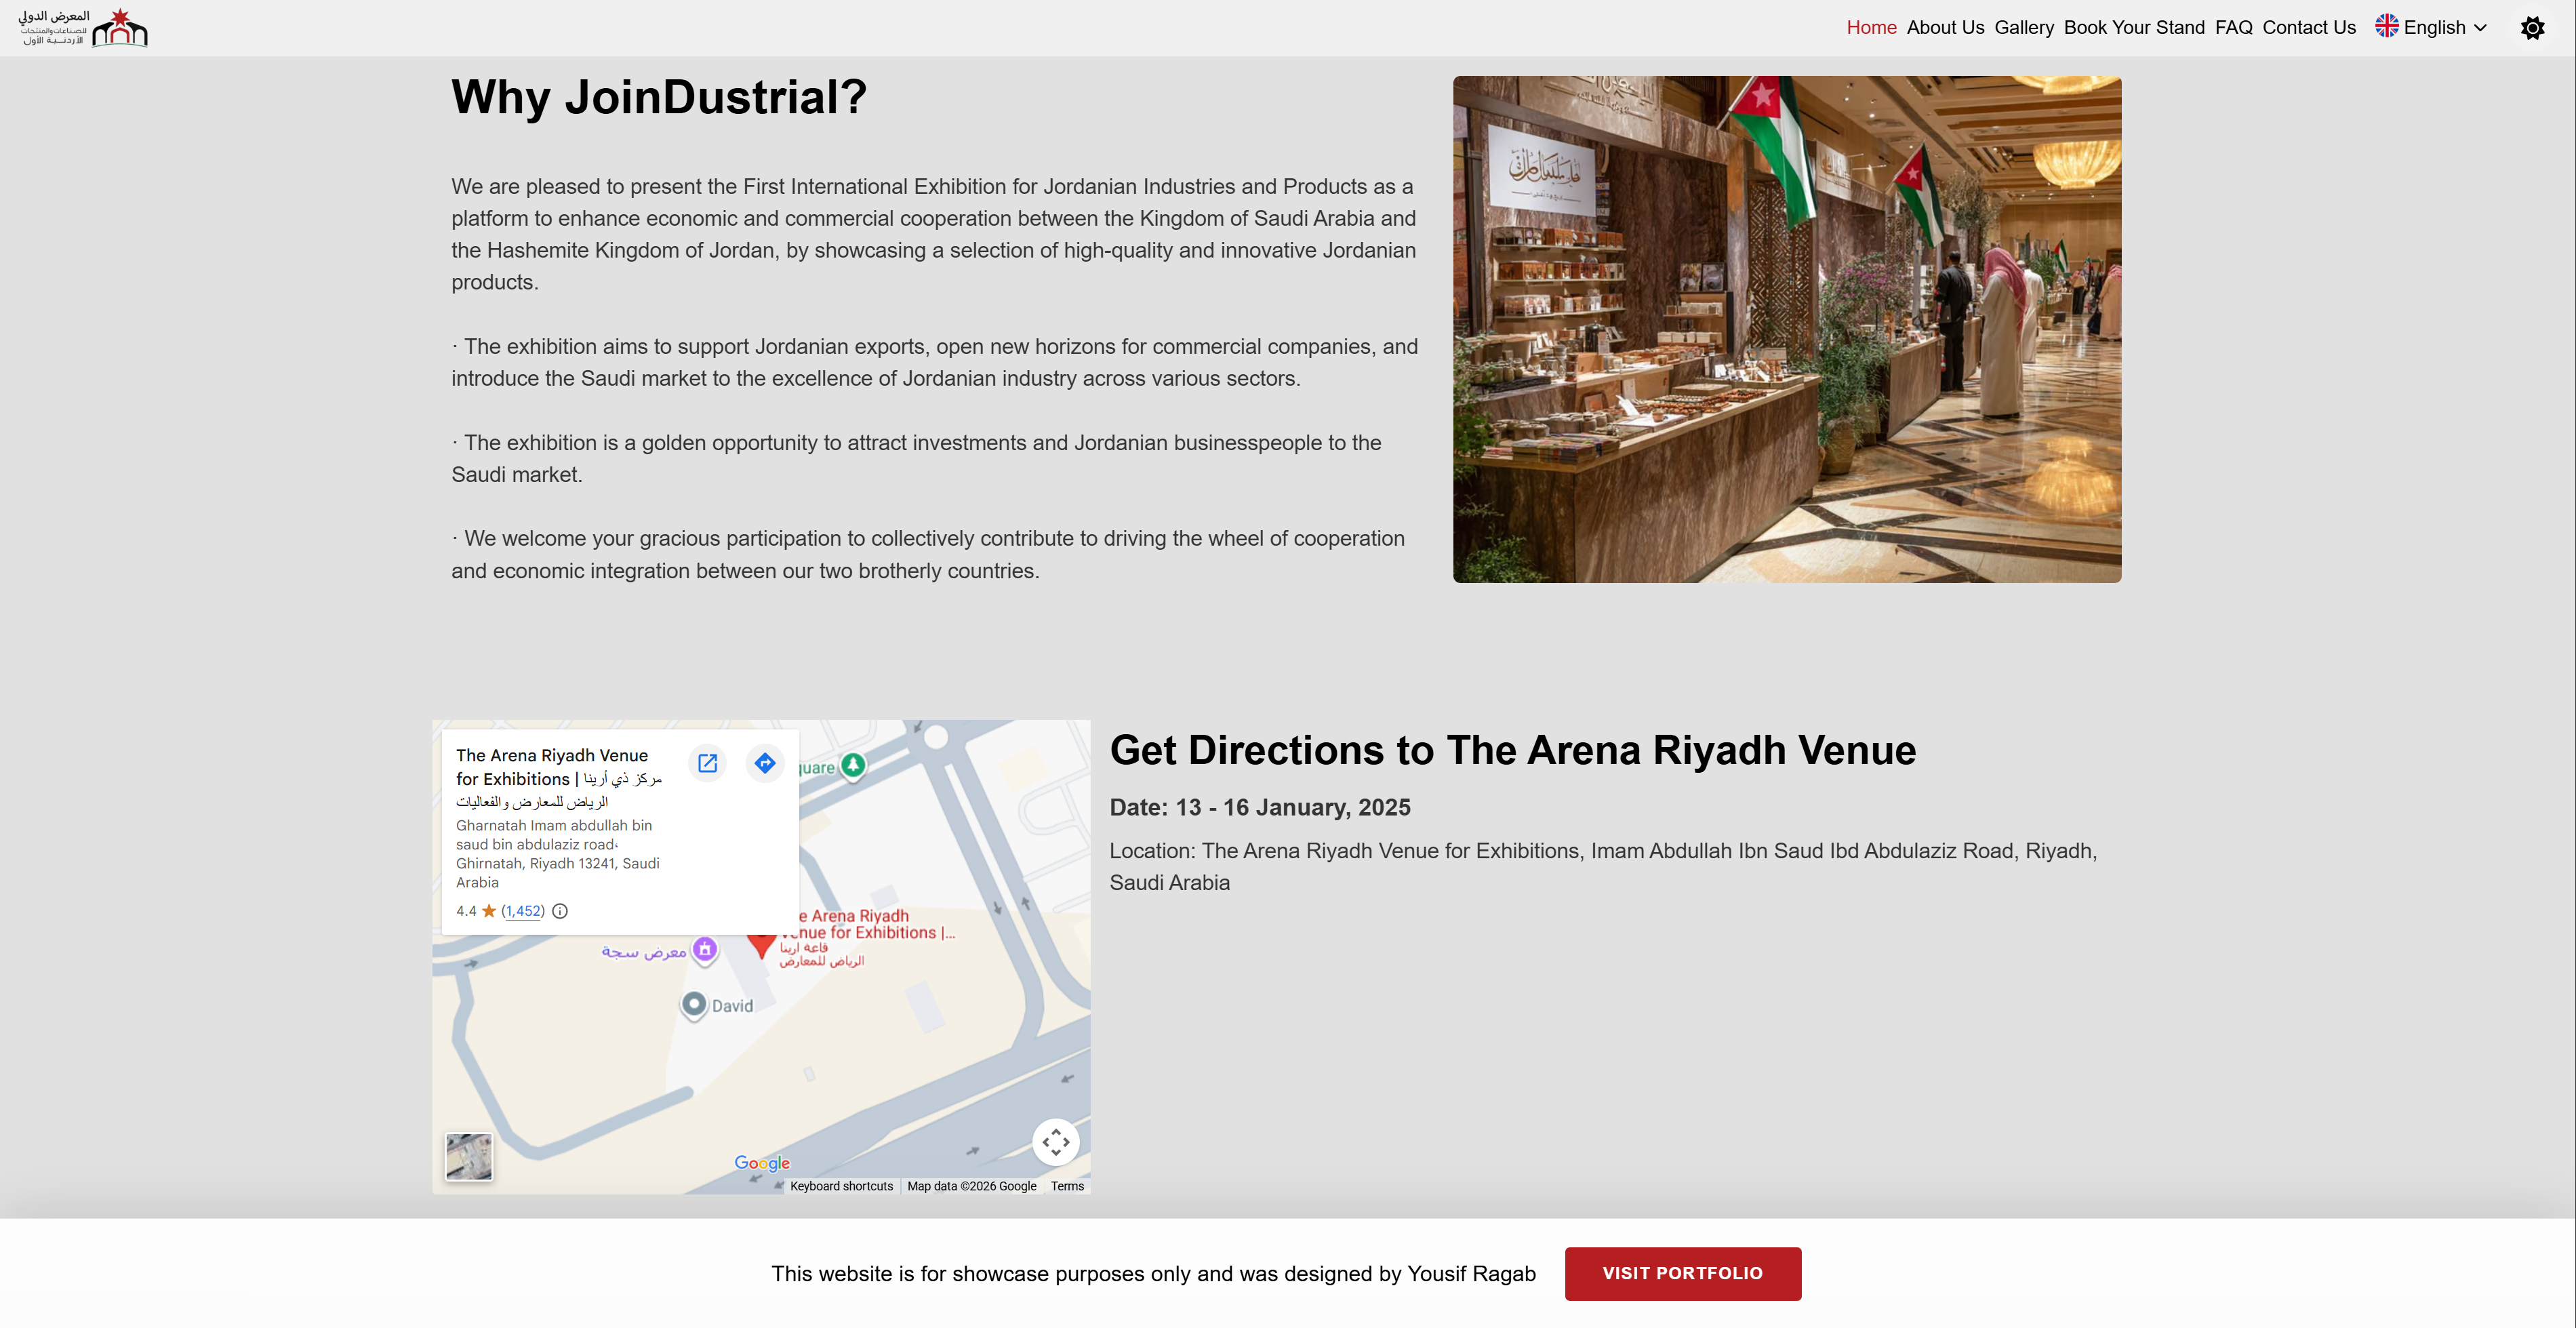Click the green park marker on the map
This screenshot has width=2576, height=1328.
coord(853,766)
